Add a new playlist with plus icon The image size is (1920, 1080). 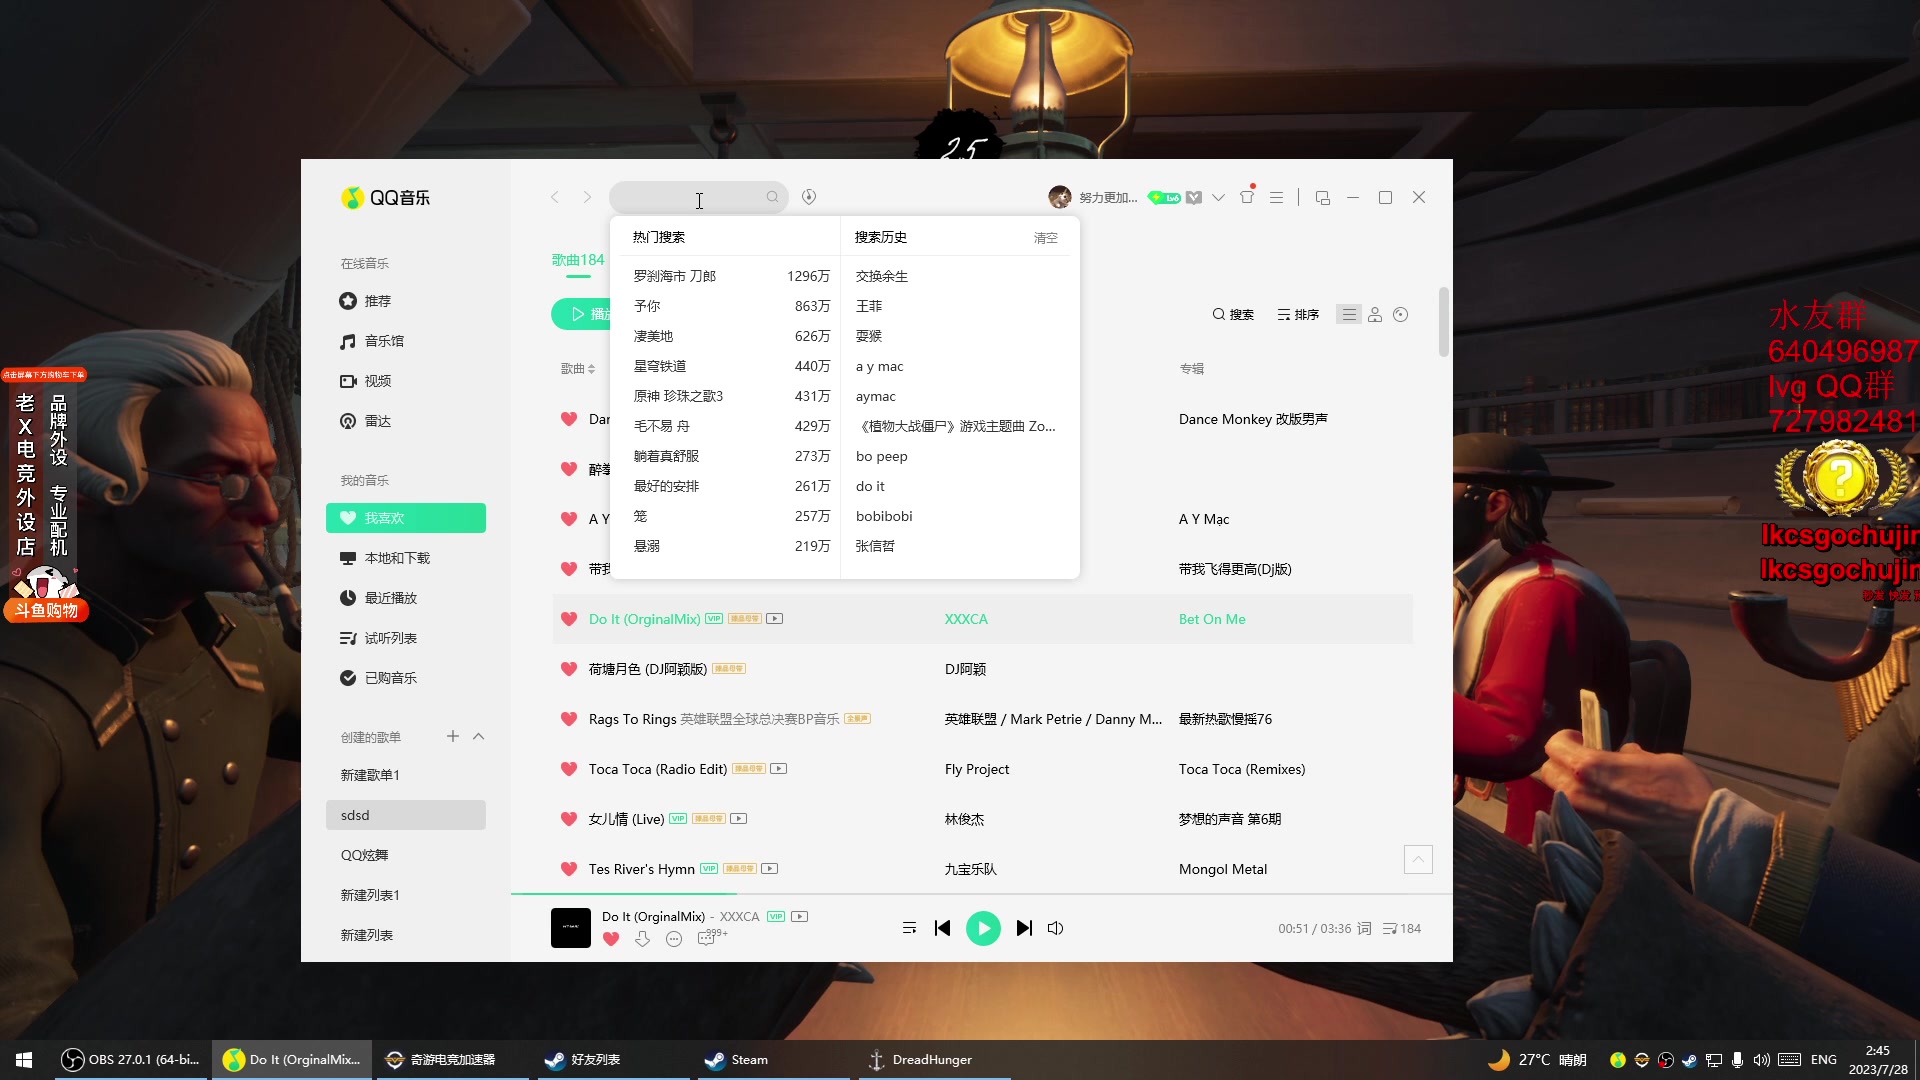(x=453, y=736)
